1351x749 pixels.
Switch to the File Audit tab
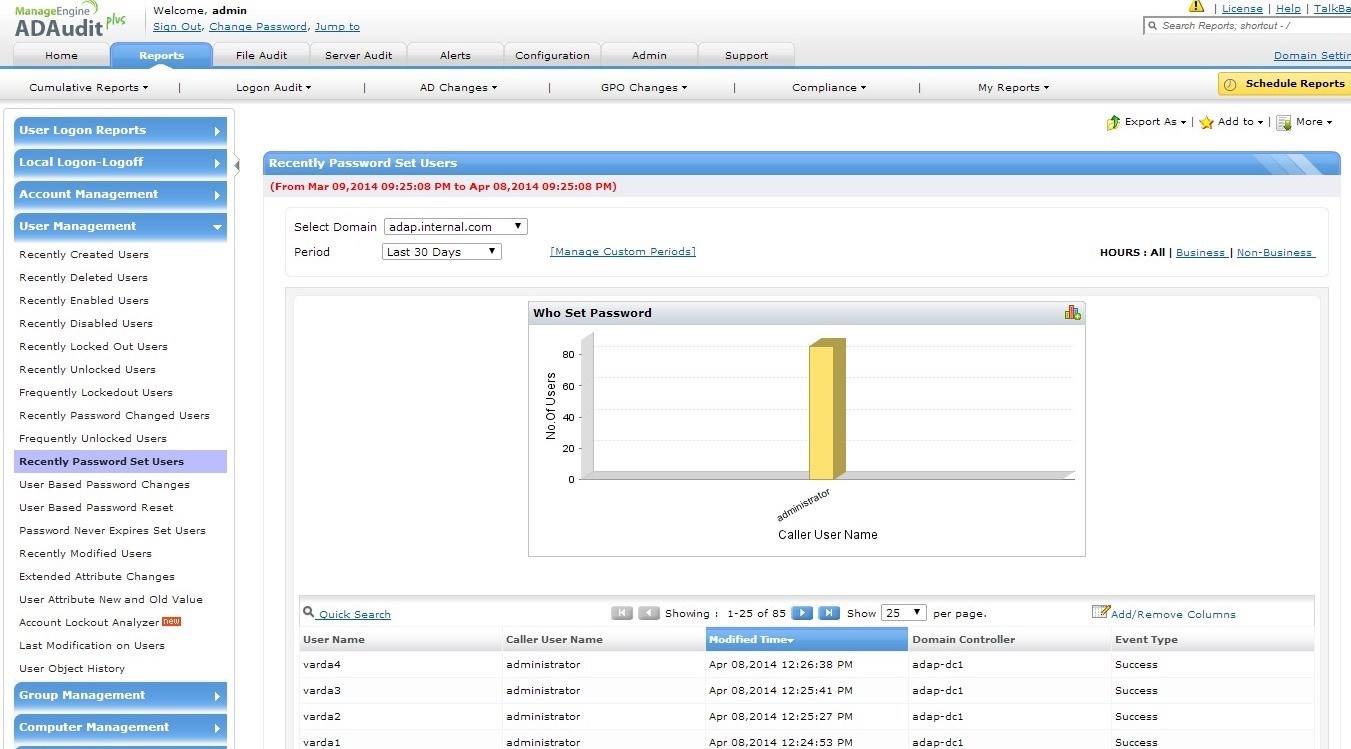pos(261,55)
